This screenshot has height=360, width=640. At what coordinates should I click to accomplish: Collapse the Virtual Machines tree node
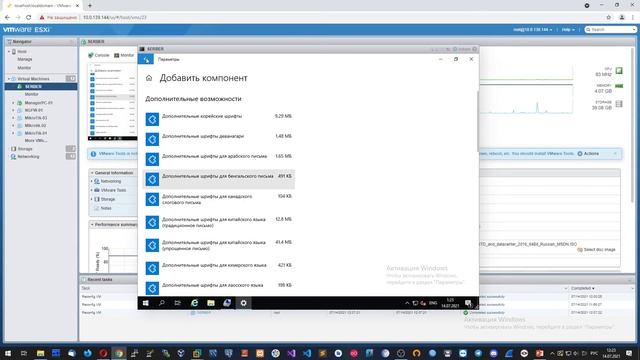tap(9, 79)
